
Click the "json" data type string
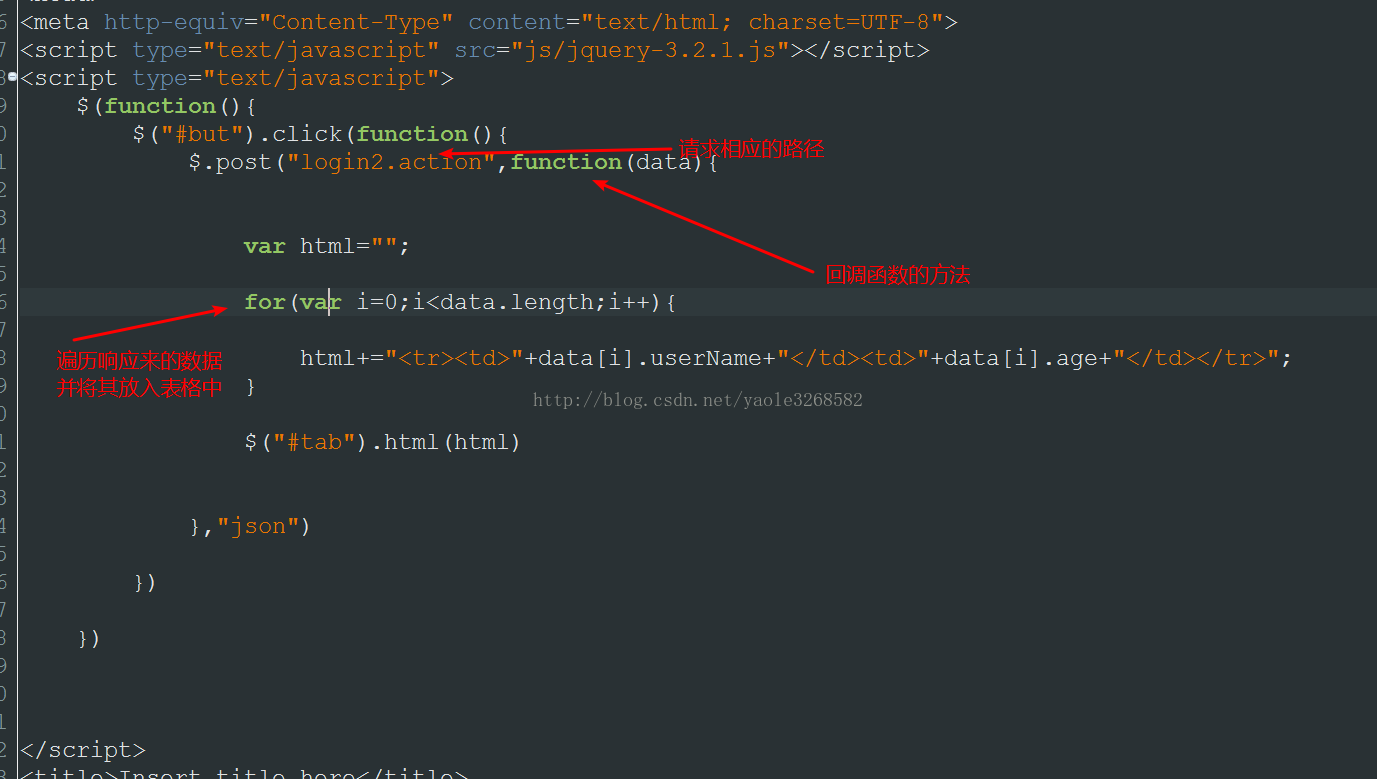(258, 526)
